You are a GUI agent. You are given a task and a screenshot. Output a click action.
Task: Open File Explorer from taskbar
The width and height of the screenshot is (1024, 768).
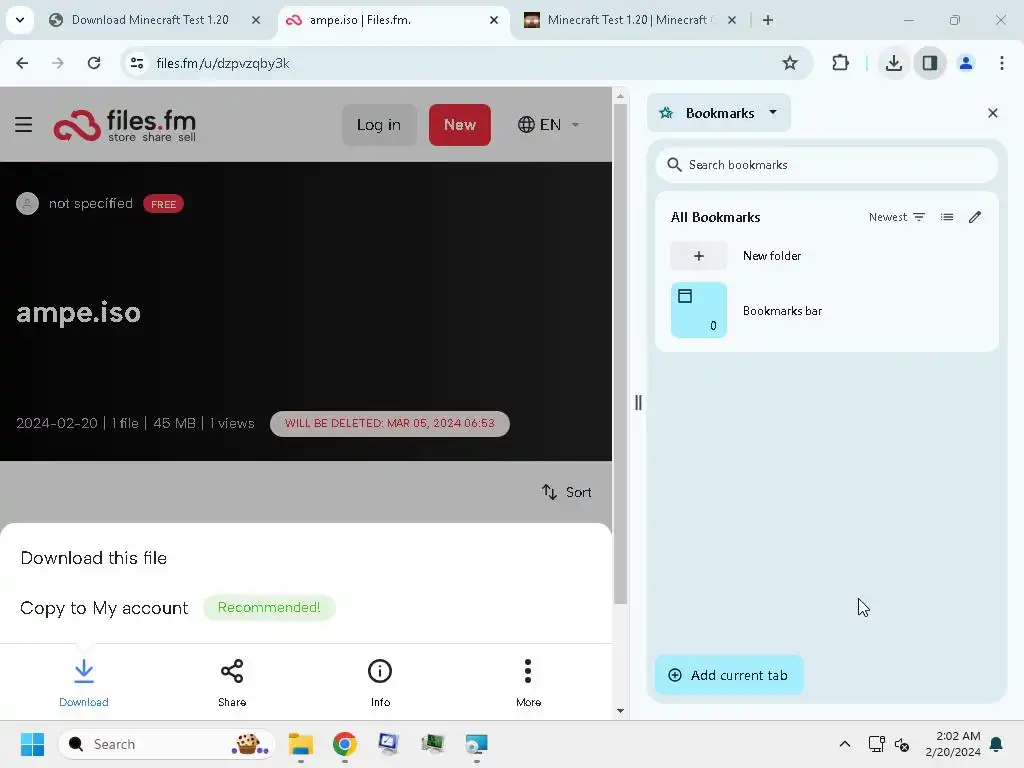point(300,744)
